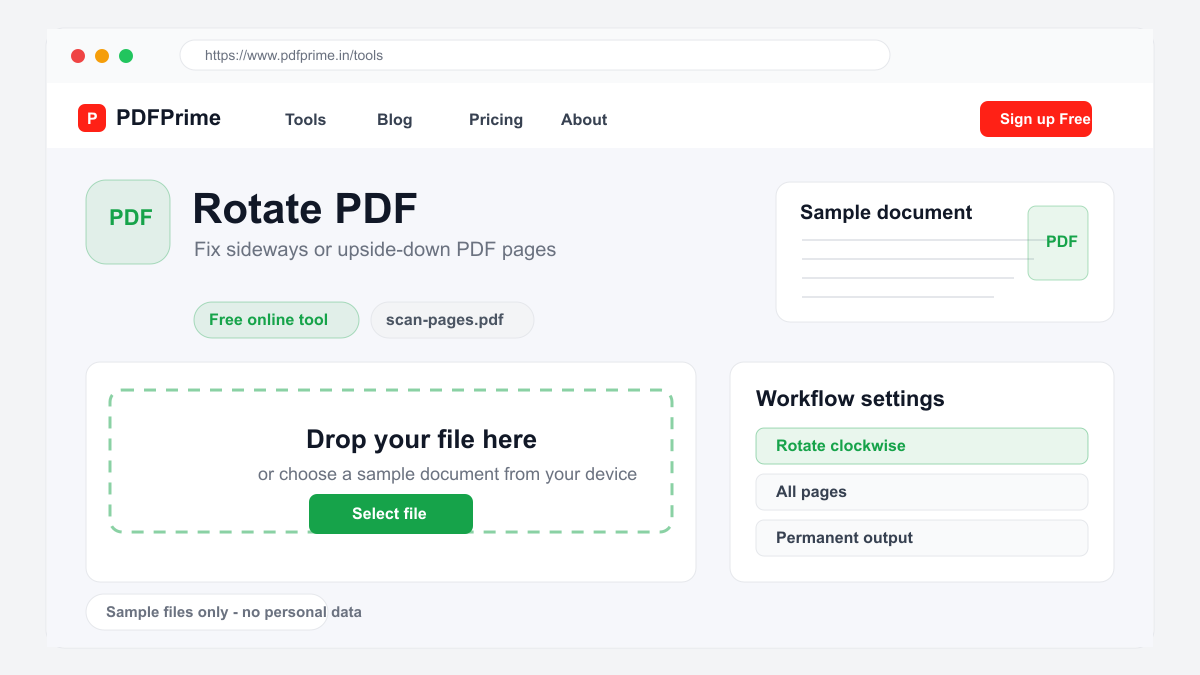Click the Sample document title
Viewport: 1200px width, 675px height.
tap(886, 212)
